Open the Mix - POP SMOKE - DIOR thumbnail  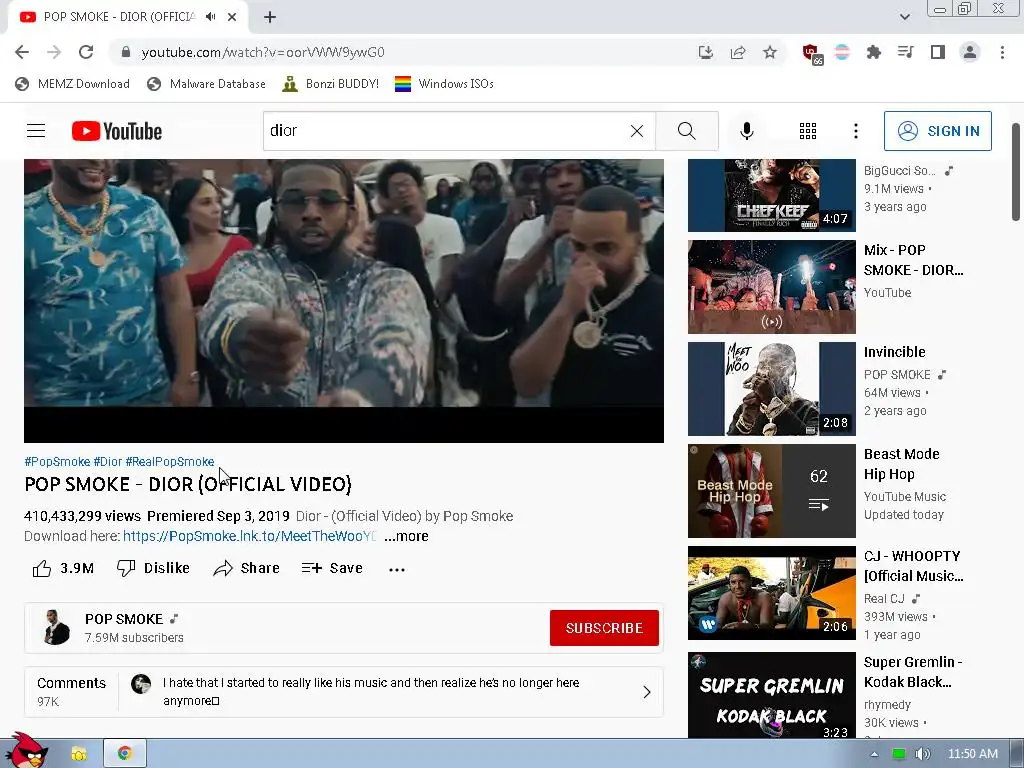click(x=771, y=287)
